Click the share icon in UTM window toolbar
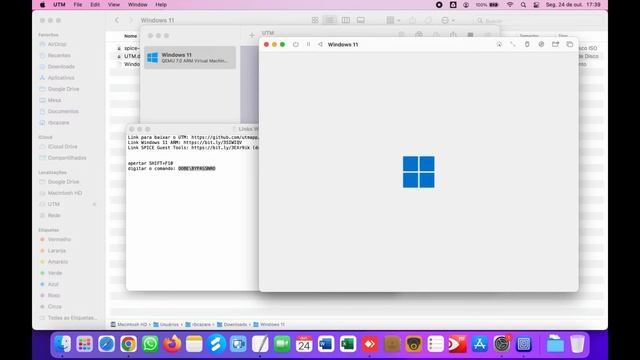Image resolution: width=640 pixels, height=360 pixels. click(x=453, y=35)
